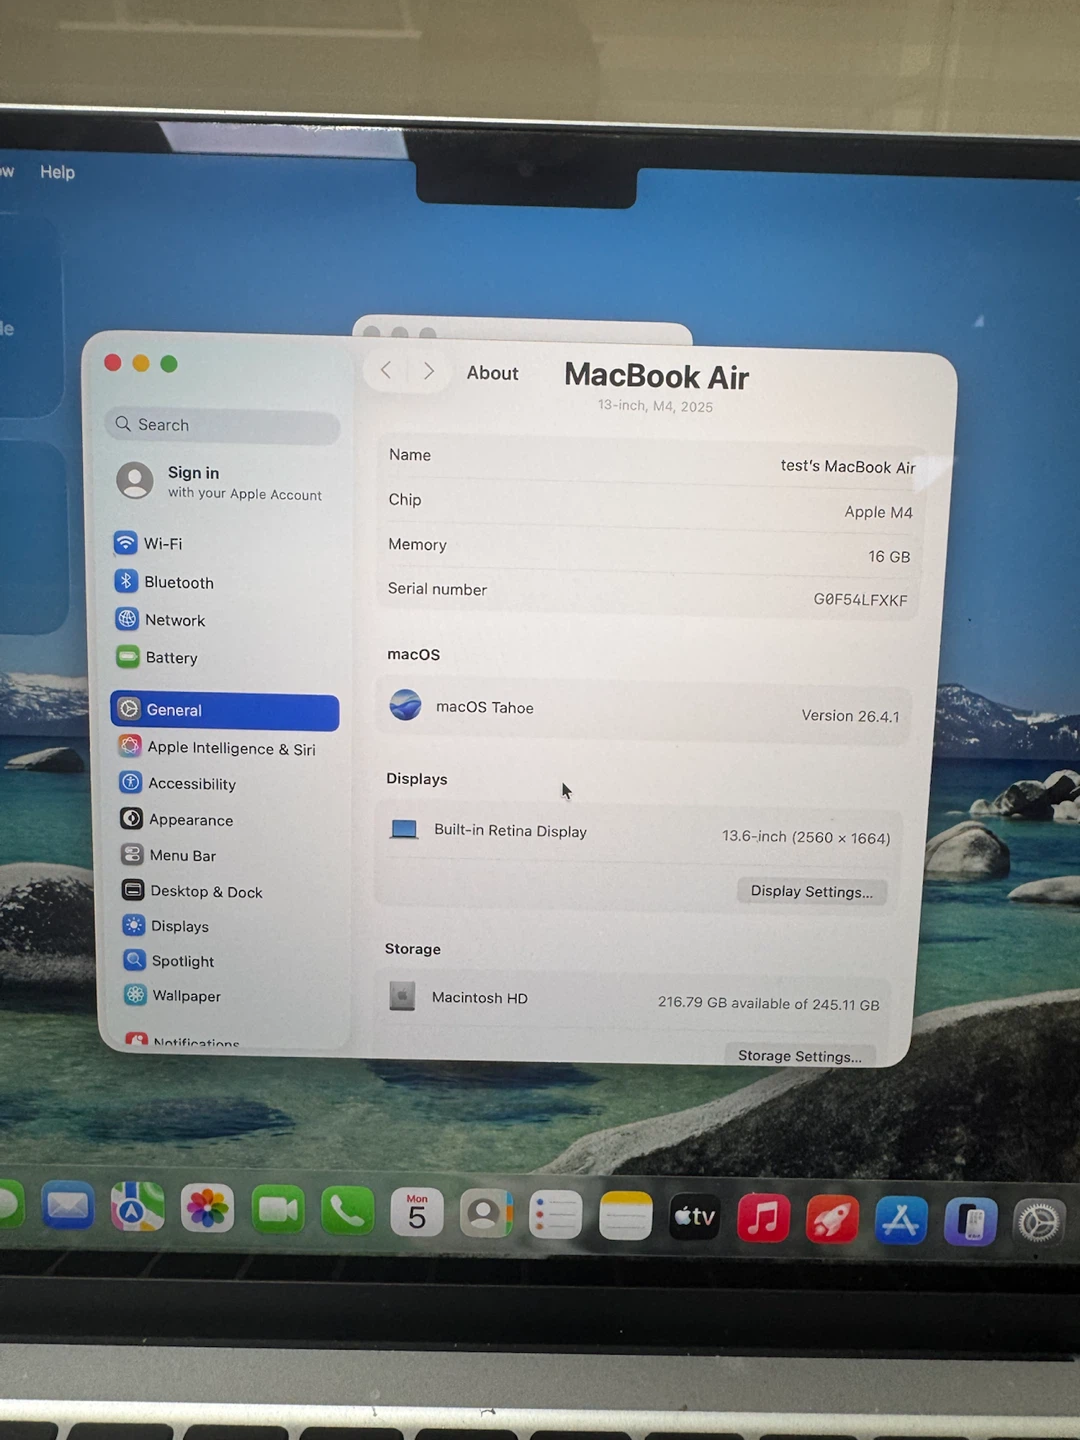Open Contacts from the Dock
Screen dimensions: 1080x1440
click(486, 1214)
